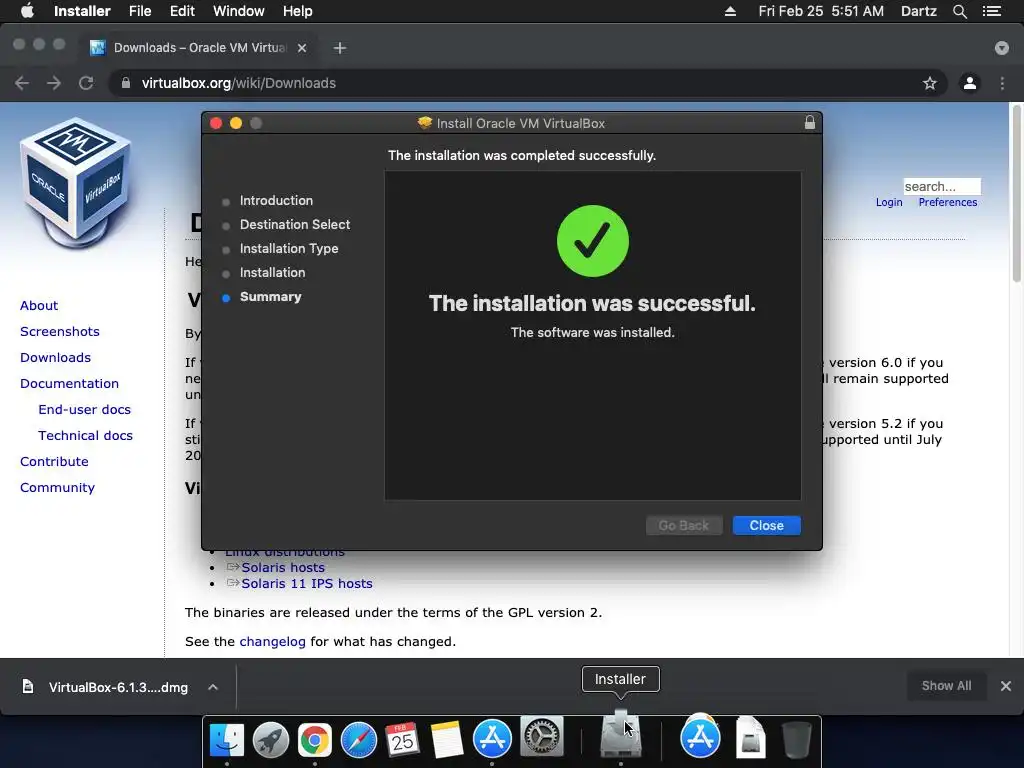Open the Installer app menu

(82, 11)
